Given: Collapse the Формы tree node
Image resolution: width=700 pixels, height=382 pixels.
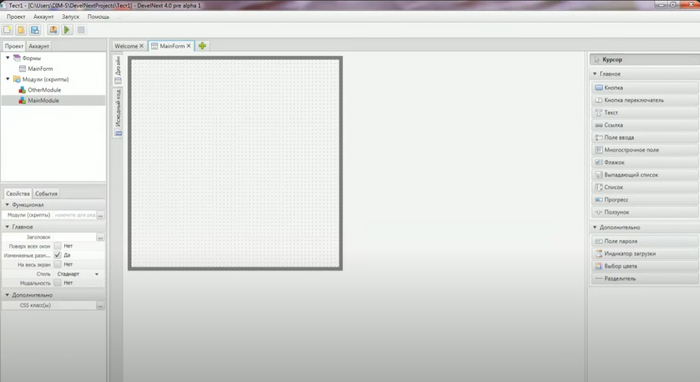Looking at the screenshot, I should coord(8,58).
